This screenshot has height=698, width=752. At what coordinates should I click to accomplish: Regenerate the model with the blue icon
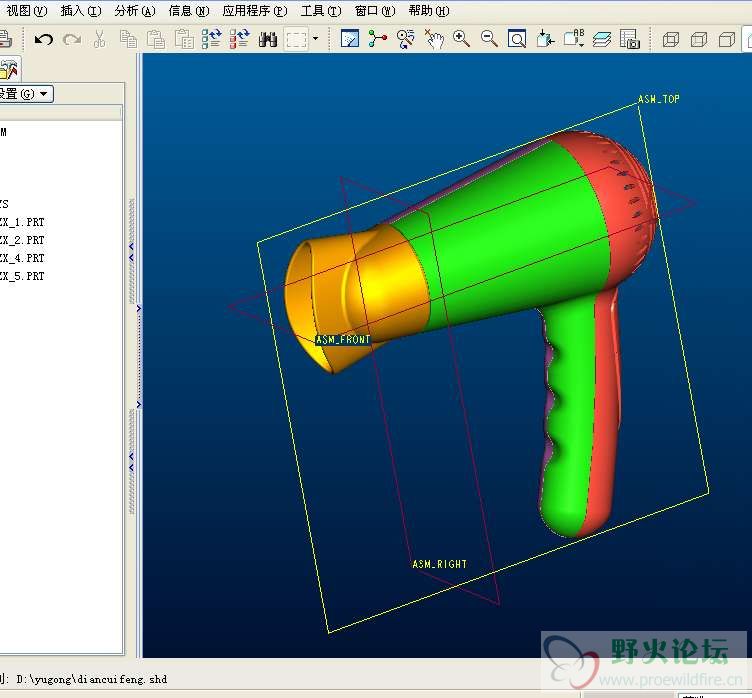pos(212,39)
